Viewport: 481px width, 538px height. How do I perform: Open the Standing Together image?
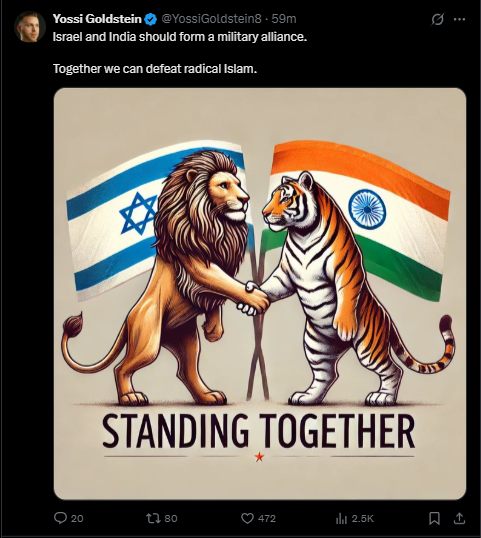[x=260, y=293]
